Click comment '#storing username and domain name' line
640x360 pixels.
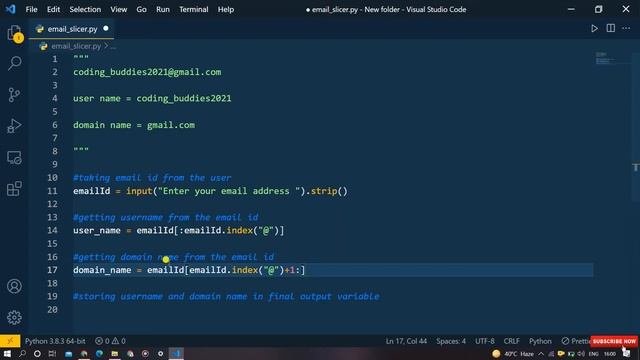point(226,297)
